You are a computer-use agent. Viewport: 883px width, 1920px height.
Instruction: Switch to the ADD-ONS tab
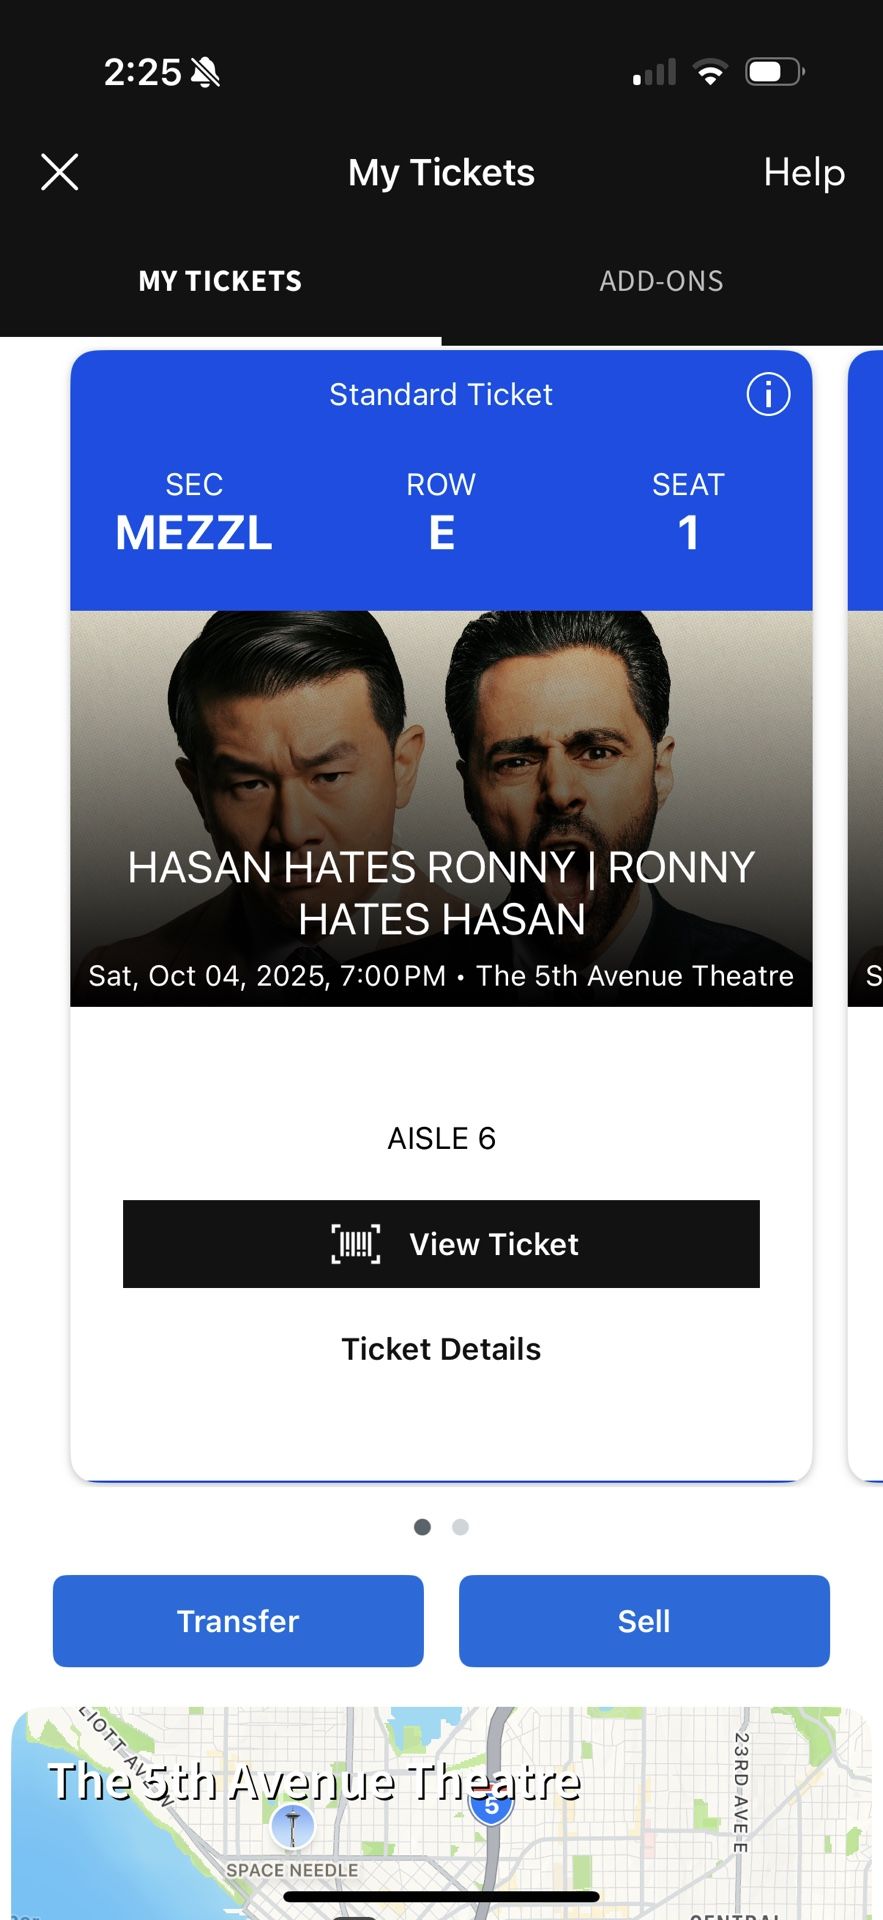[661, 281]
